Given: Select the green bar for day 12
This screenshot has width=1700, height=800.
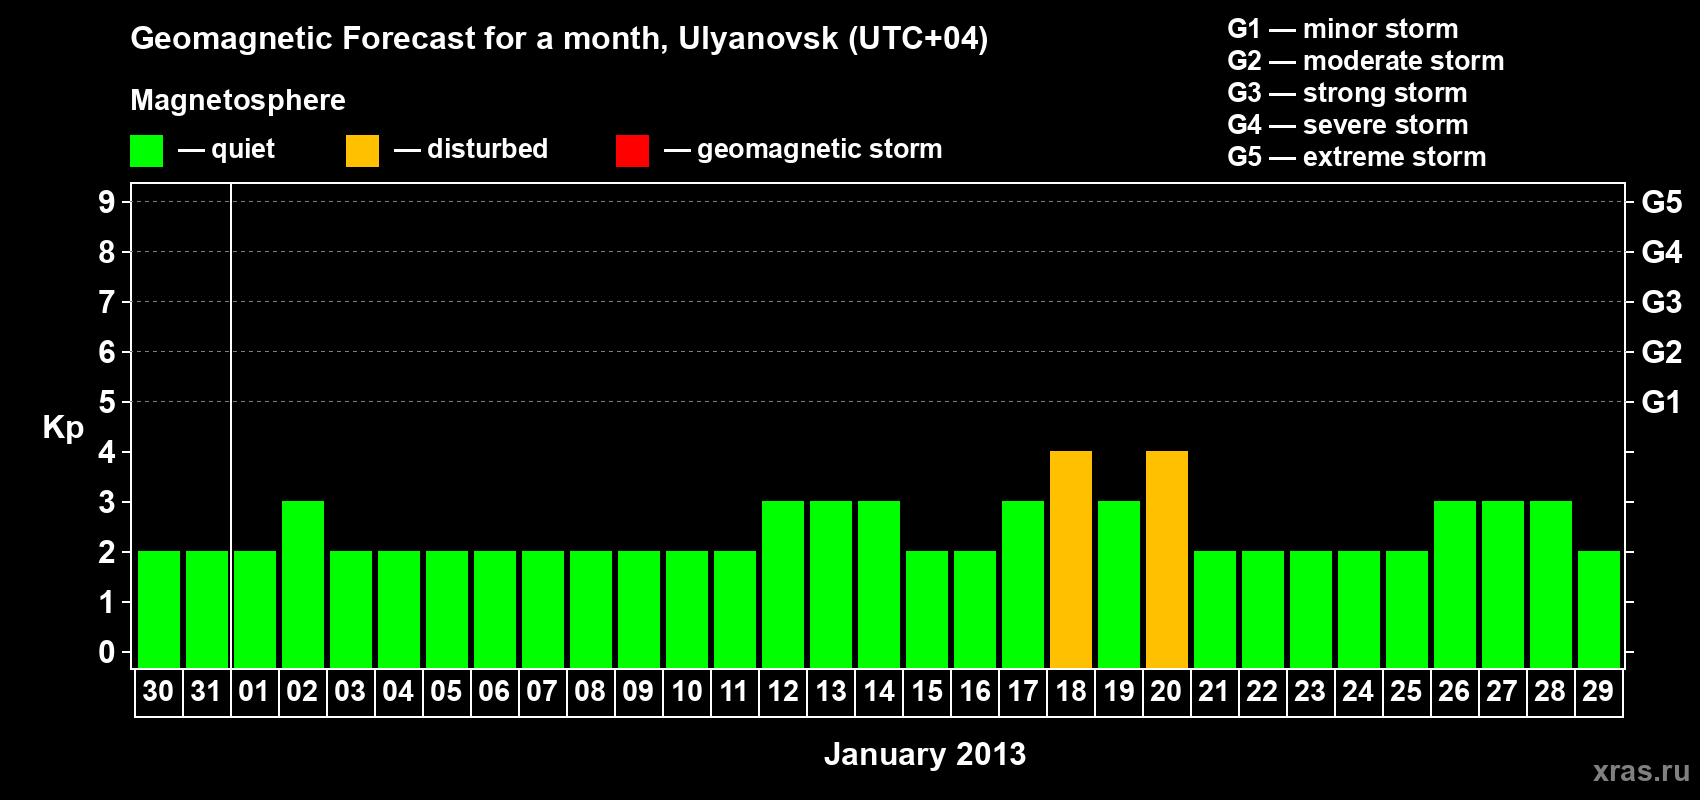Looking at the screenshot, I should pyautogui.click(x=783, y=585).
